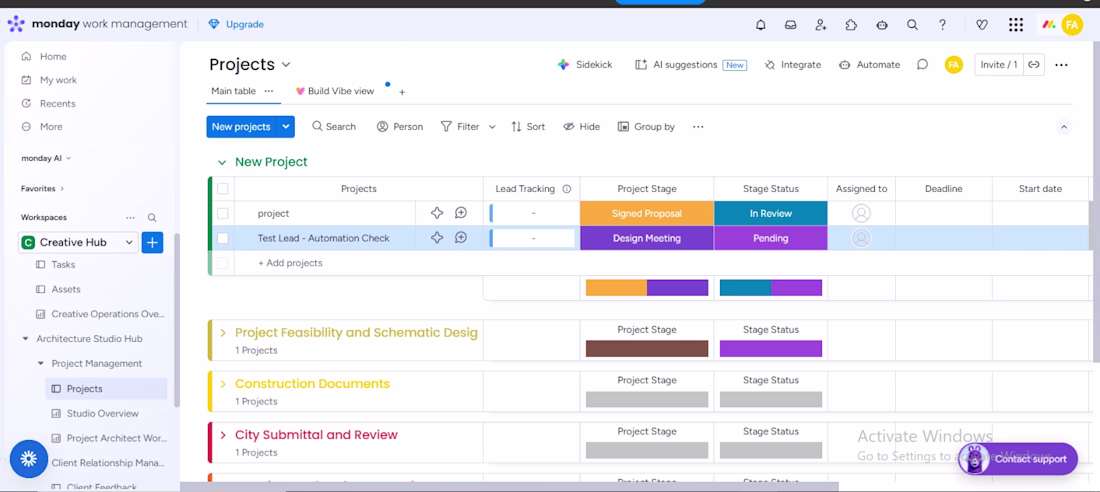The height and width of the screenshot is (492, 1100).
Task: Add a new view with the plus tab
Action: coord(402,92)
